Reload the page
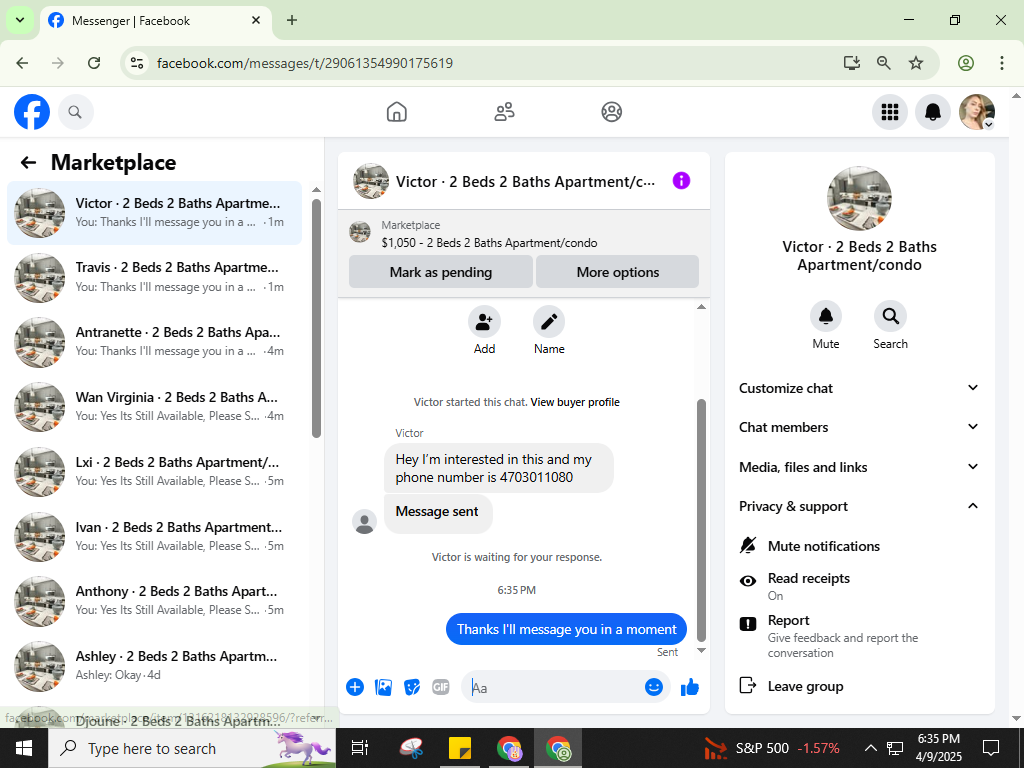Image resolution: width=1024 pixels, height=768 pixels. click(94, 63)
